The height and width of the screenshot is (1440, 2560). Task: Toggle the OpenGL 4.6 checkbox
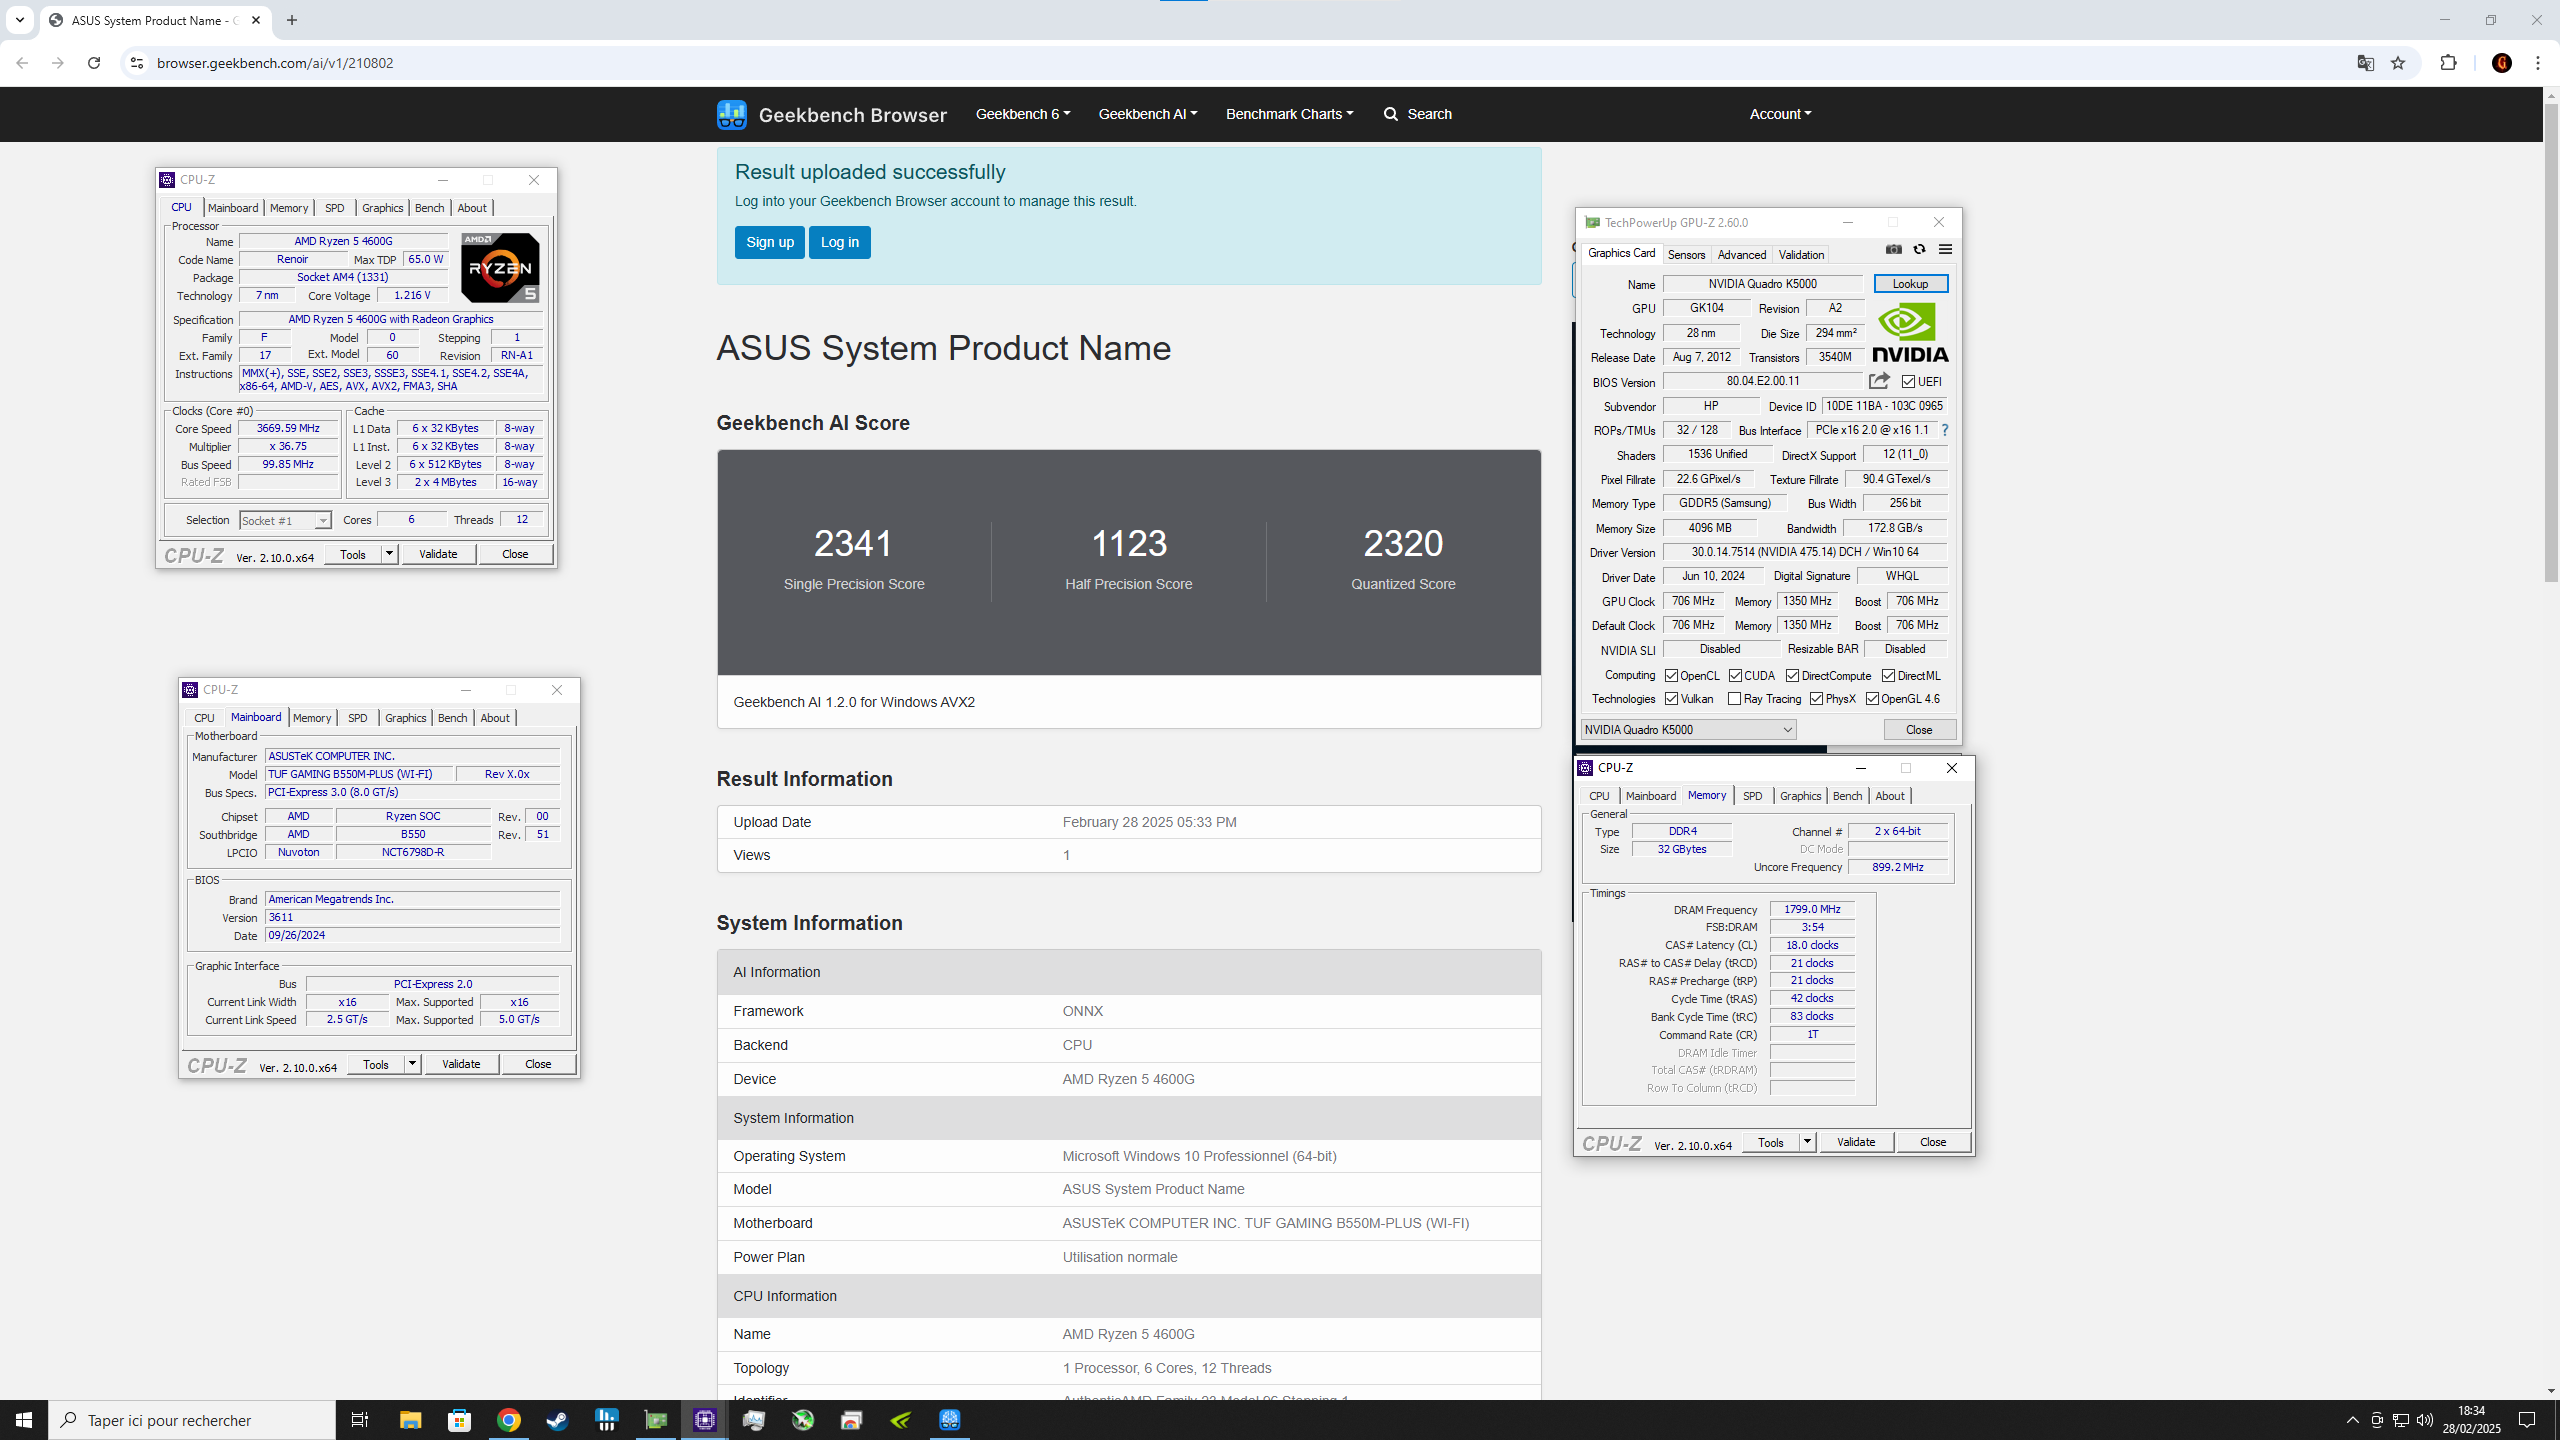pos(1872,699)
